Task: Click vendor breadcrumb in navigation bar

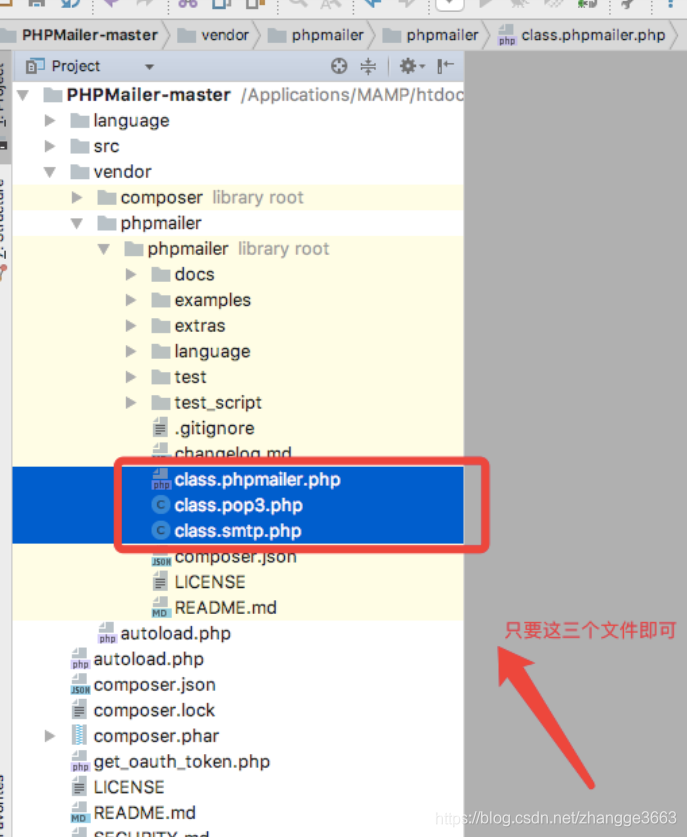Action: (213, 35)
